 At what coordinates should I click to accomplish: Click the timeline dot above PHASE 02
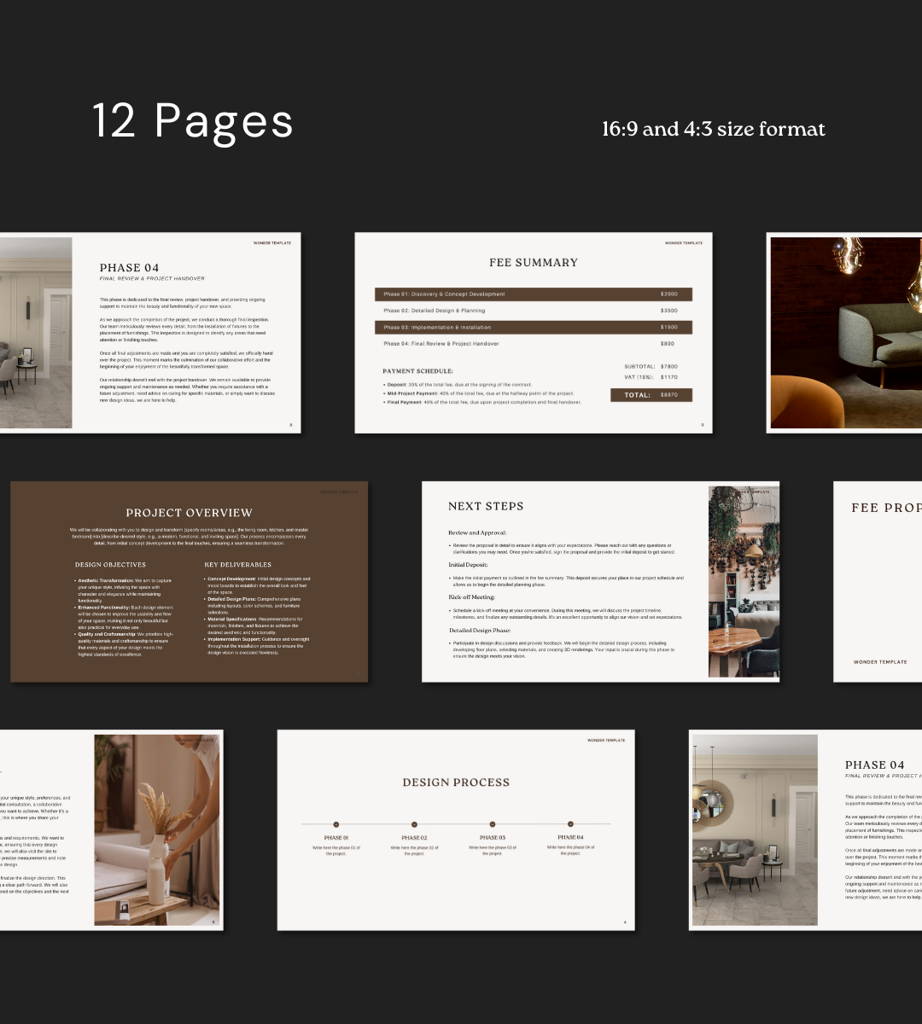[x=414, y=824]
